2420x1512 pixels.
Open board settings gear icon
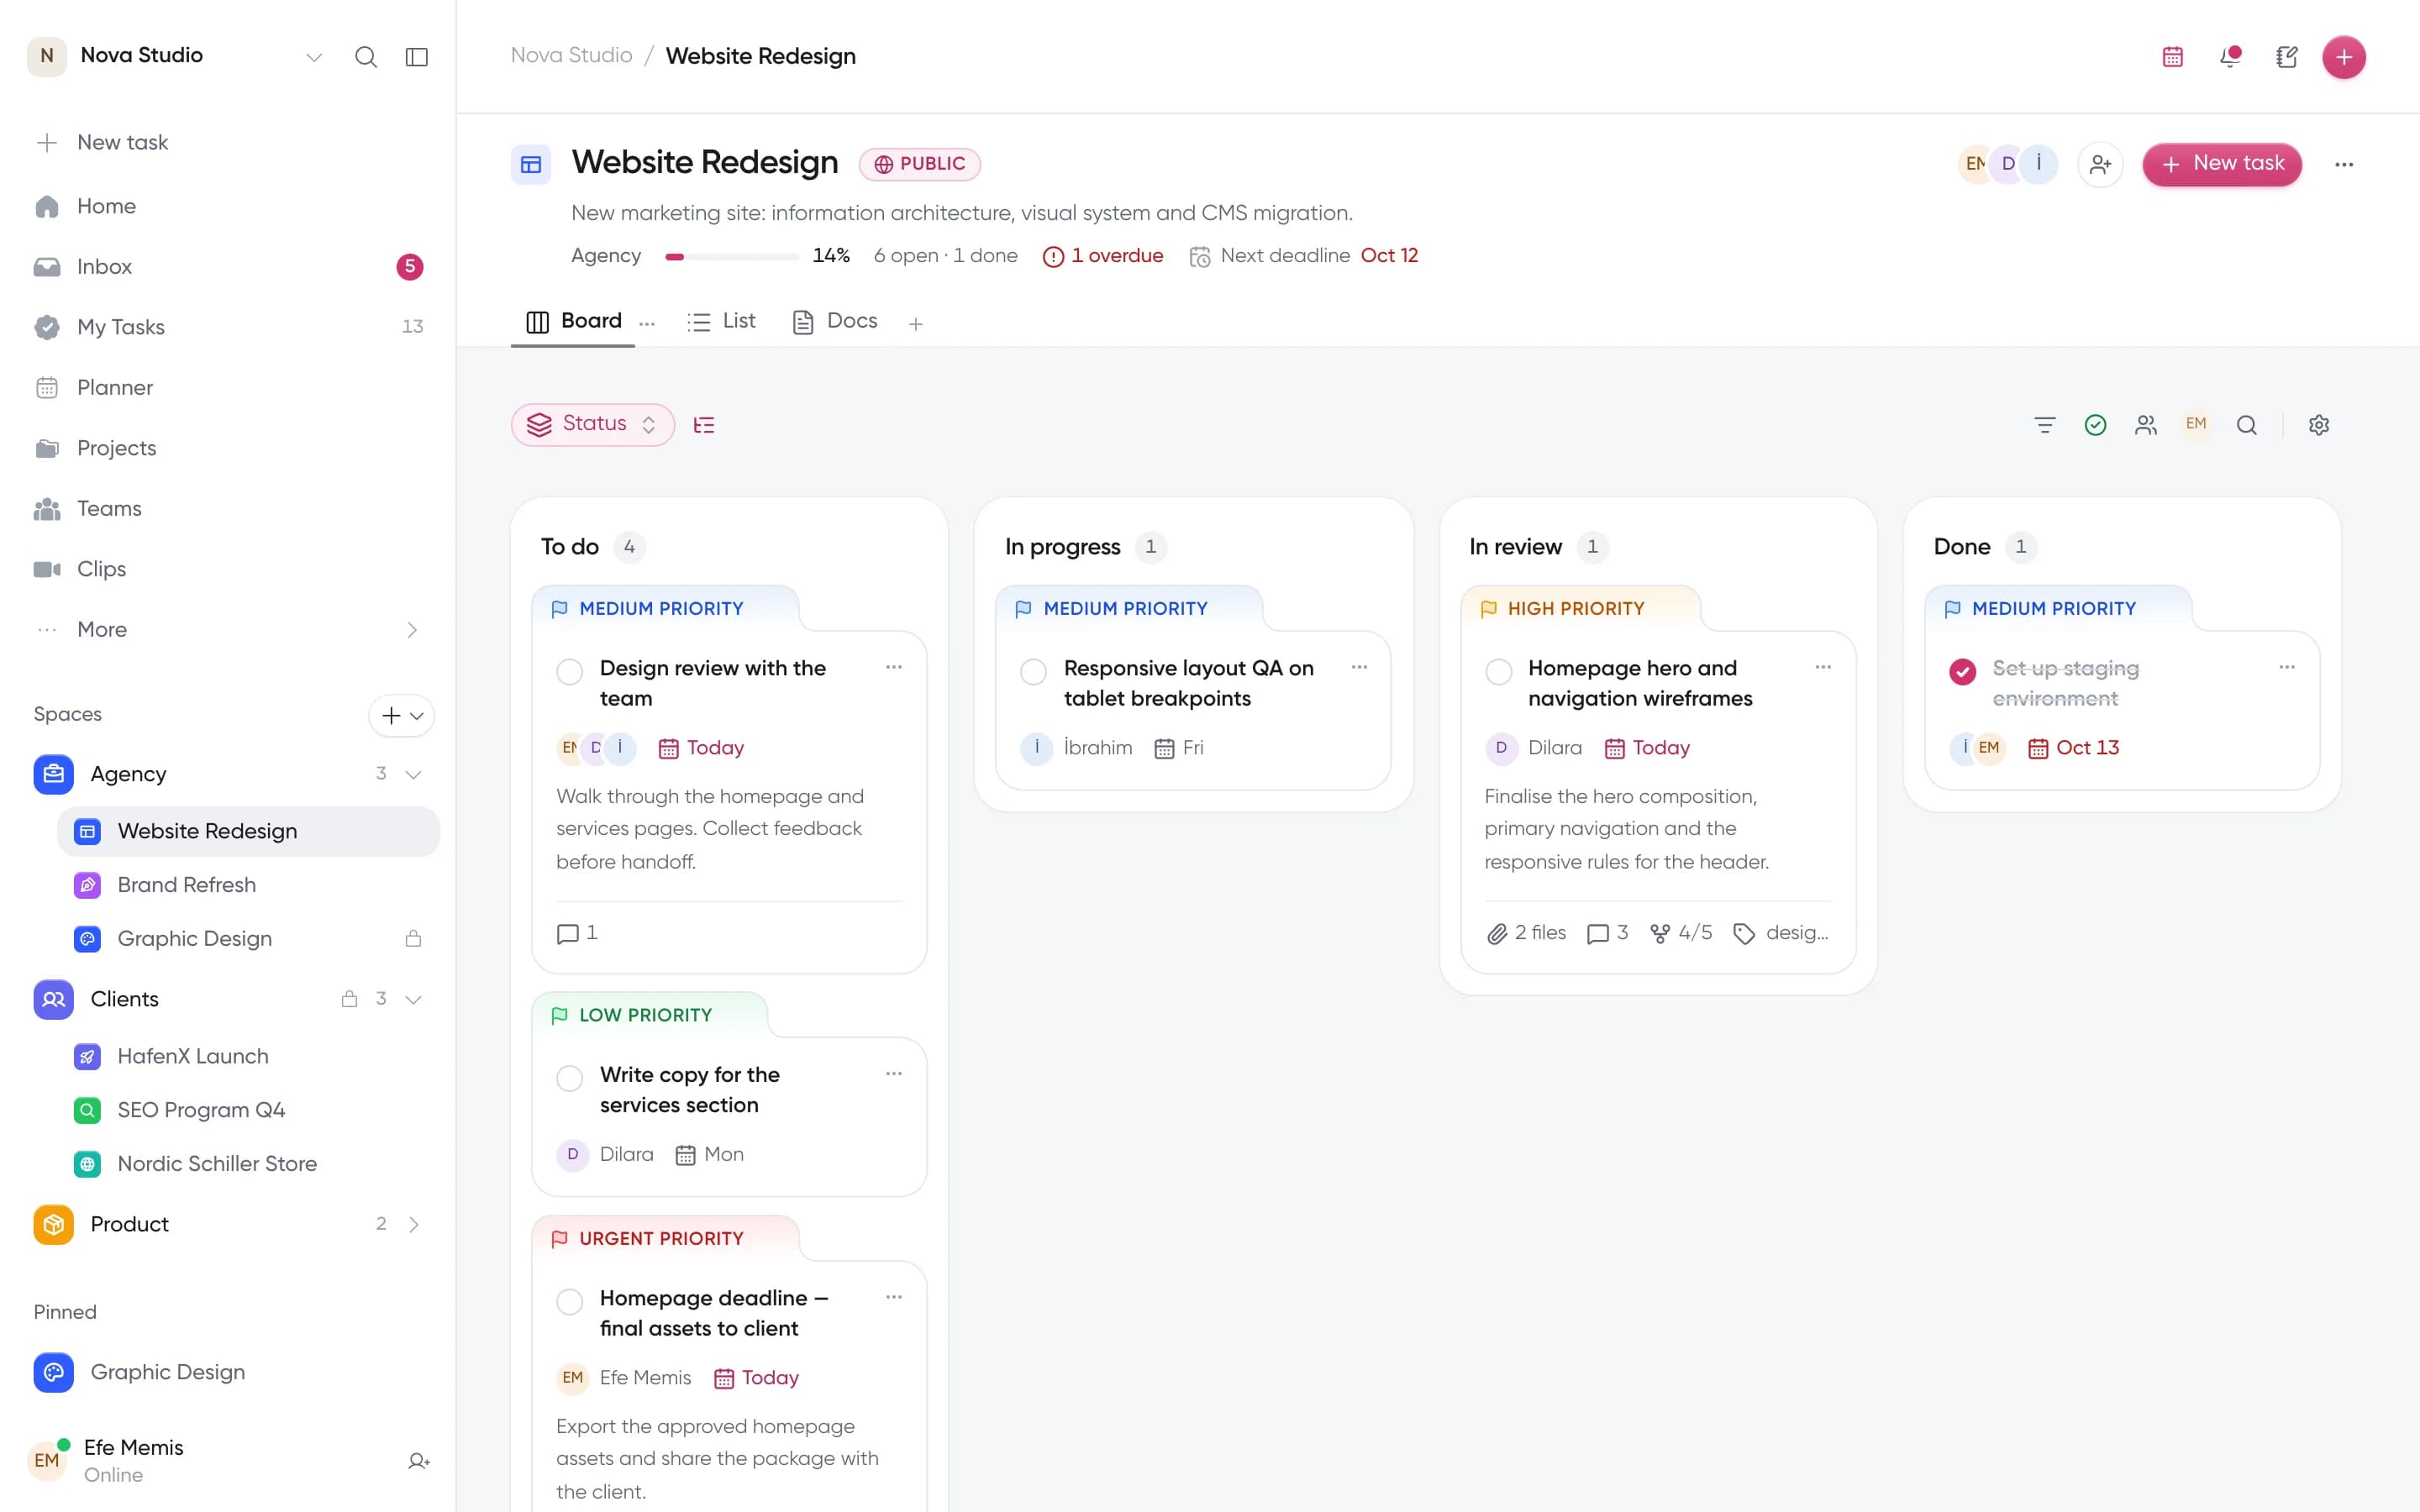point(2318,425)
